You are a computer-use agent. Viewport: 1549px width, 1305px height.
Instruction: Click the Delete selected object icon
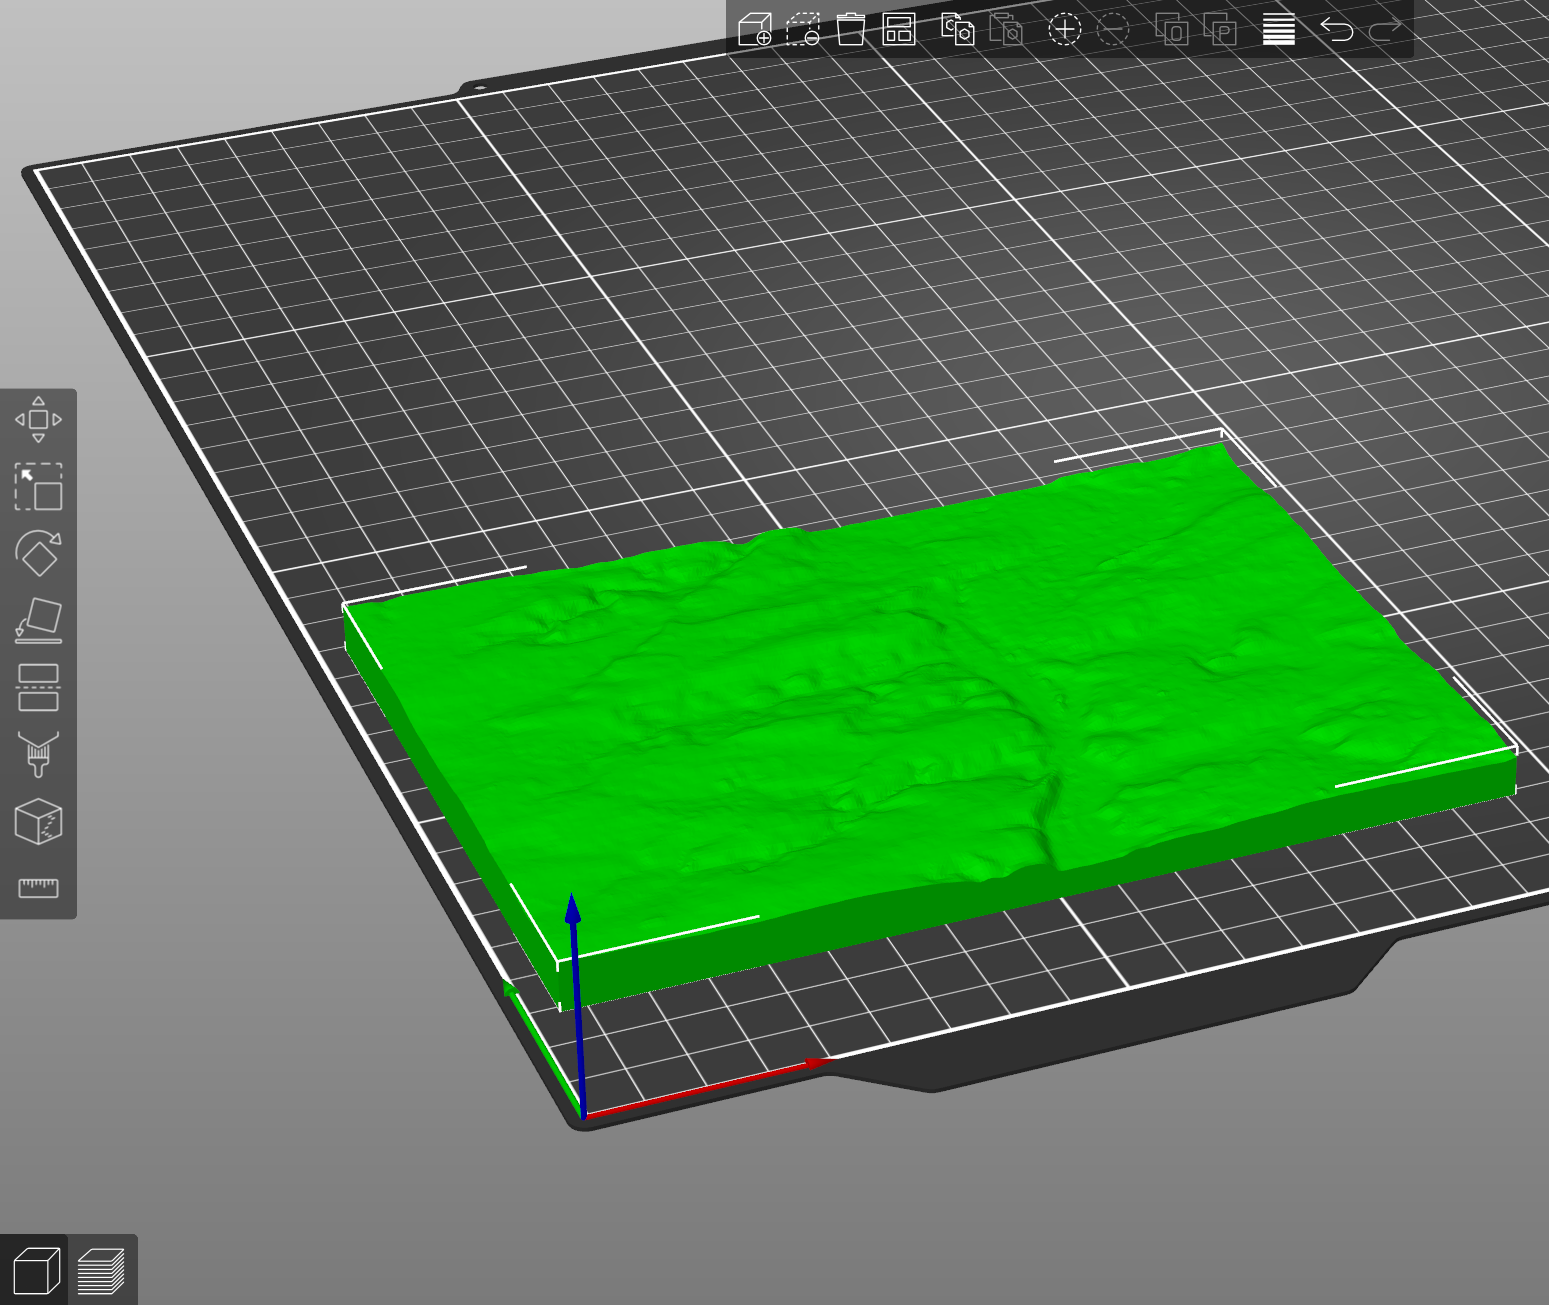803,30
